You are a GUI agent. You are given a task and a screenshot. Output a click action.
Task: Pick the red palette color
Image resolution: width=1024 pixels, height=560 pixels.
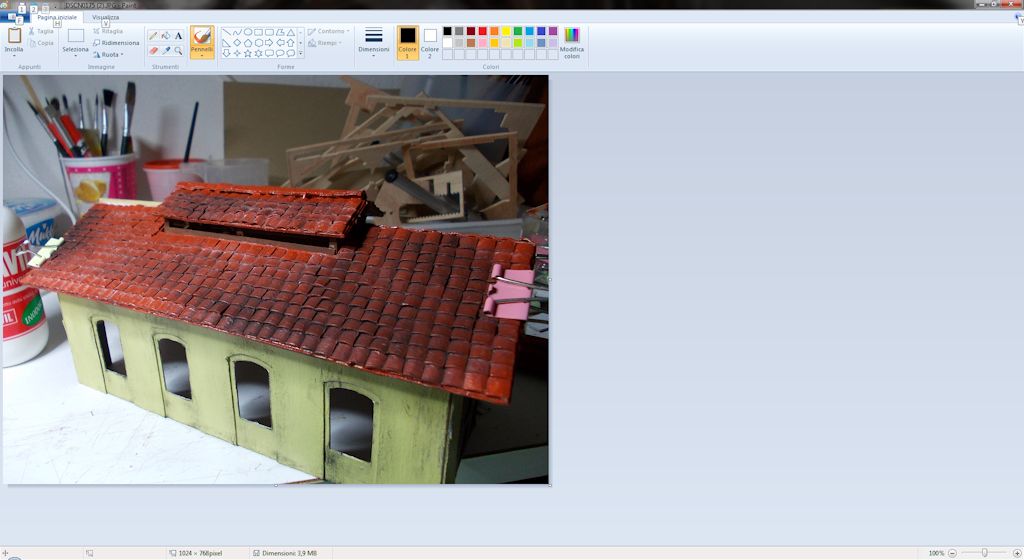[483, 31]
